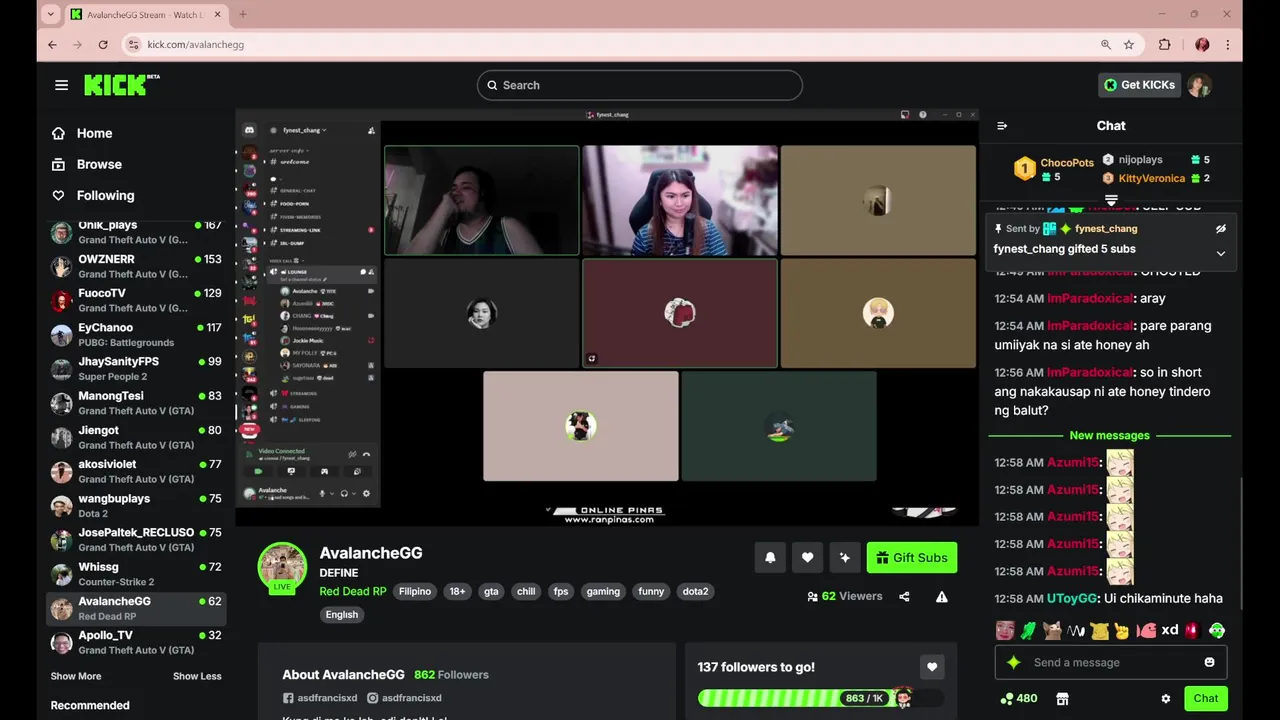Screen dimensions: 1280x720
Task: Open the hamburger sidebar menu
Action: tap(62, 85)
